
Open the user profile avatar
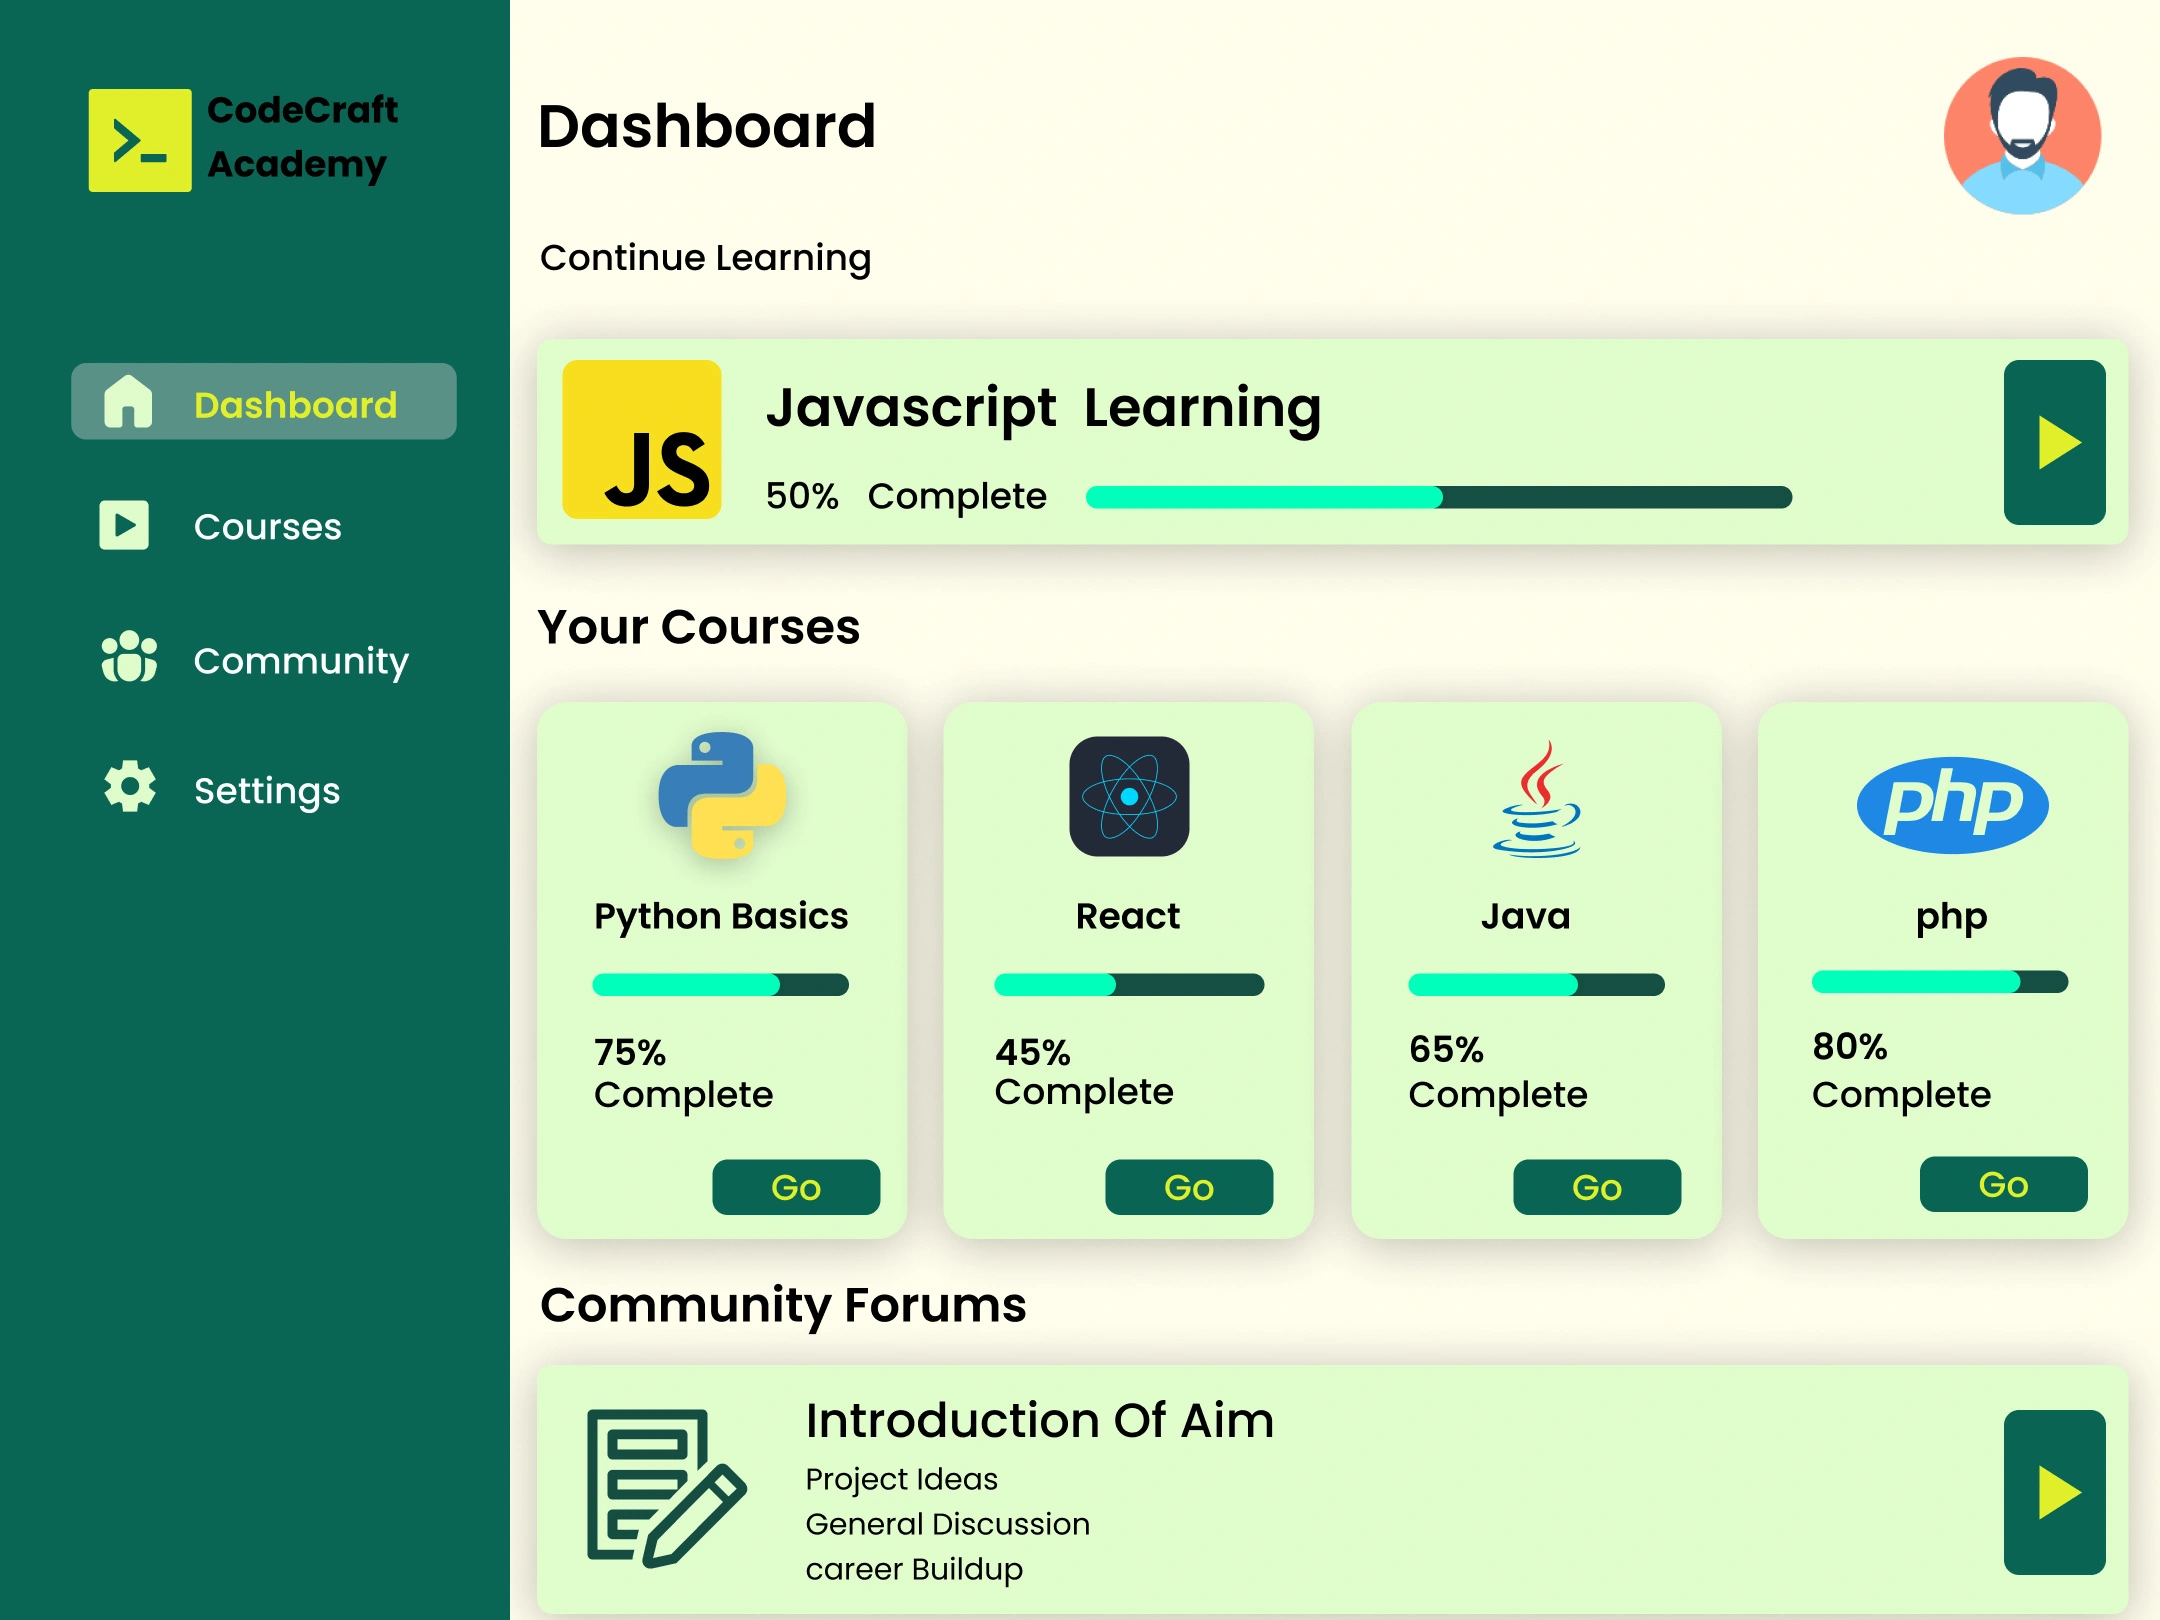tap(2022, 135)
